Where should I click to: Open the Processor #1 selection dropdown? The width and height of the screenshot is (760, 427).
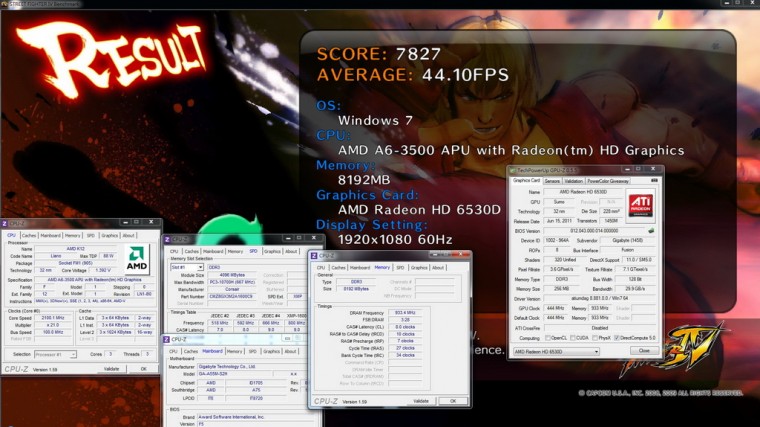point(54,354)
